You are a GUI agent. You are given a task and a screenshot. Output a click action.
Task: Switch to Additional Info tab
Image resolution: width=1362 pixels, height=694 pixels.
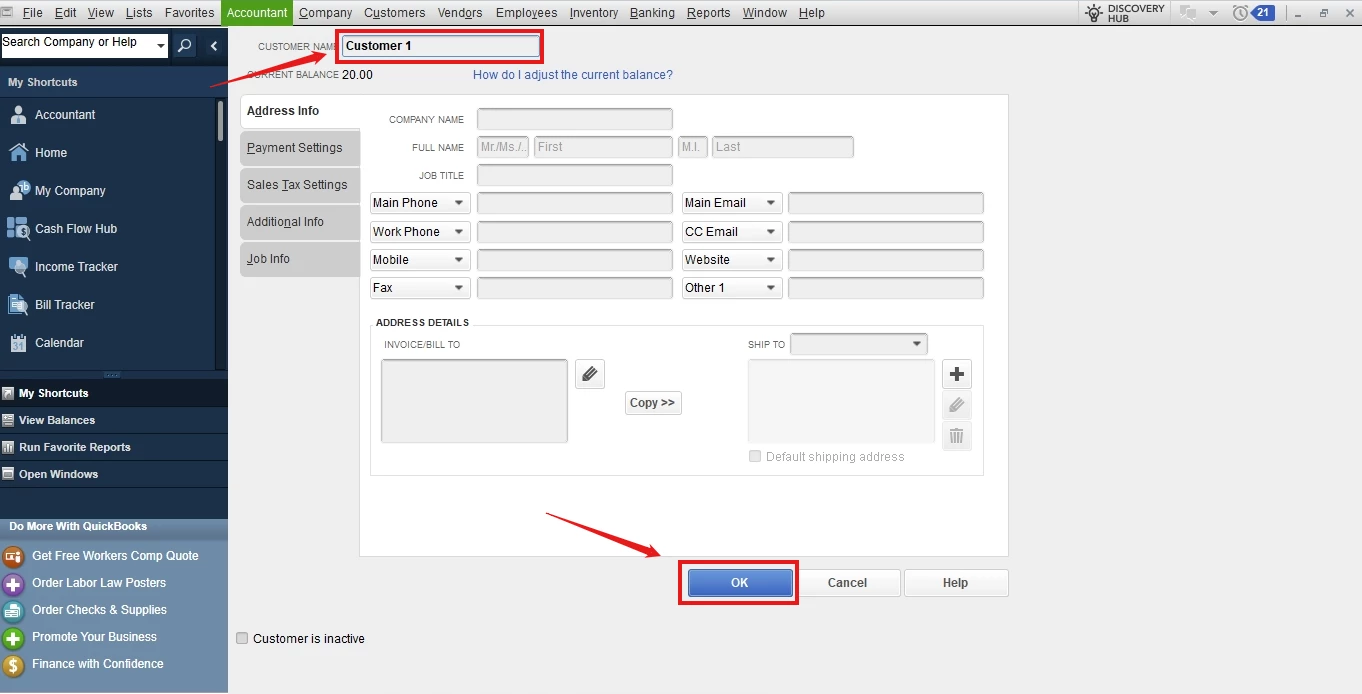pos(300,222)
